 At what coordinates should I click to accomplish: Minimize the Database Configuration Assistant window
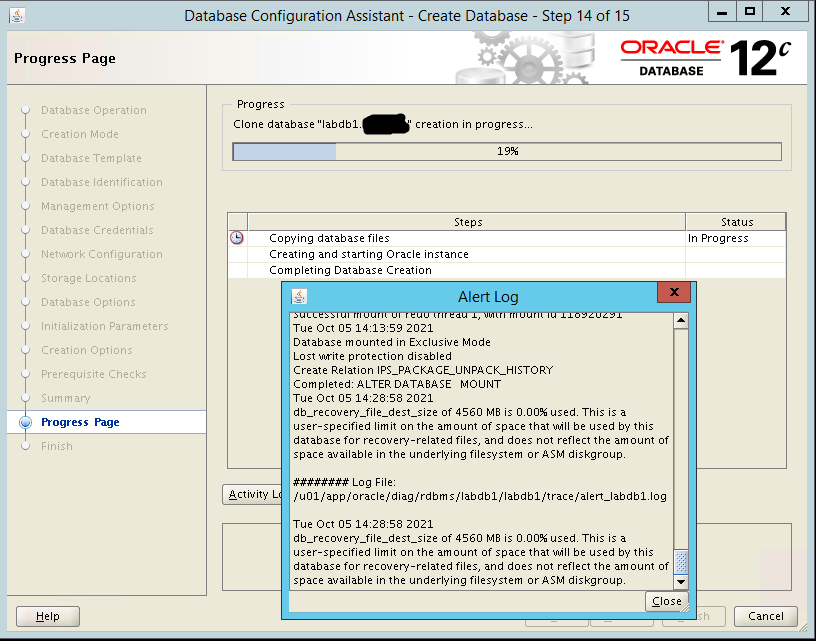722,11
